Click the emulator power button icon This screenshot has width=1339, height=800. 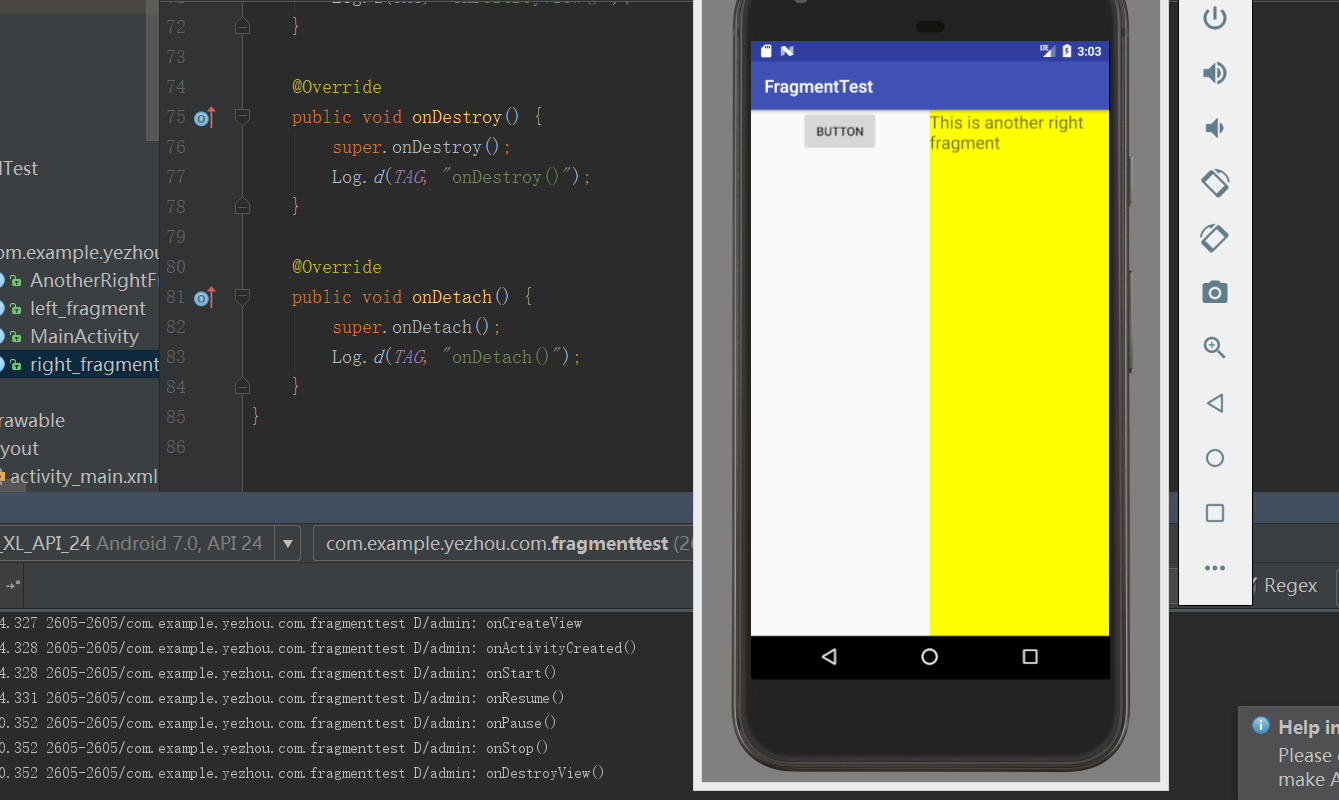point(1215,18)
